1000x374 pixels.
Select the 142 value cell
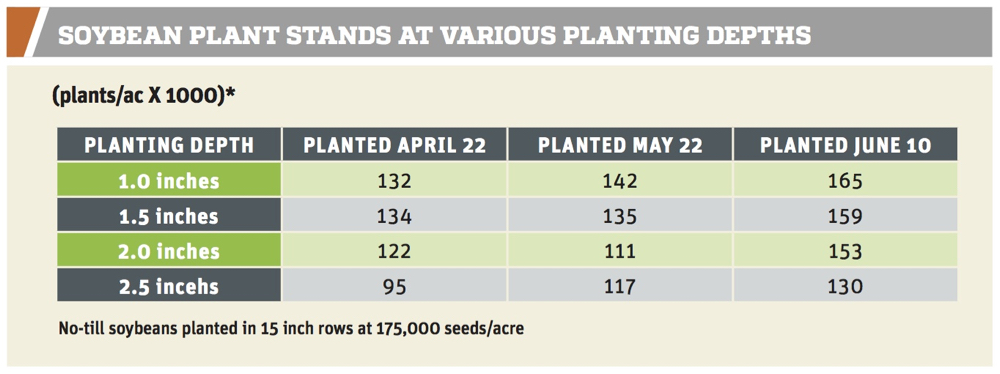tap(620, 181)
